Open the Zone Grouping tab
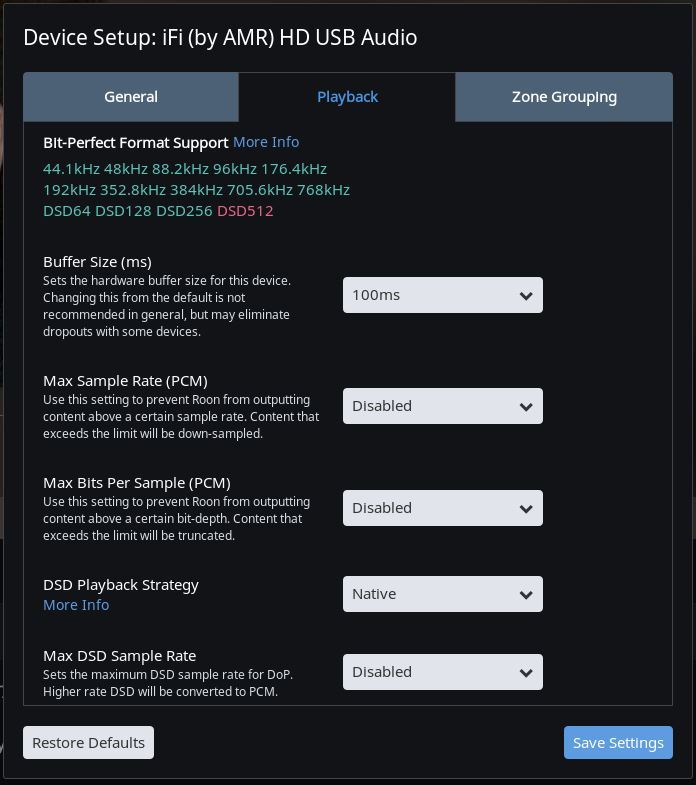This screenshot has width=696, height=785. (564, 97)
